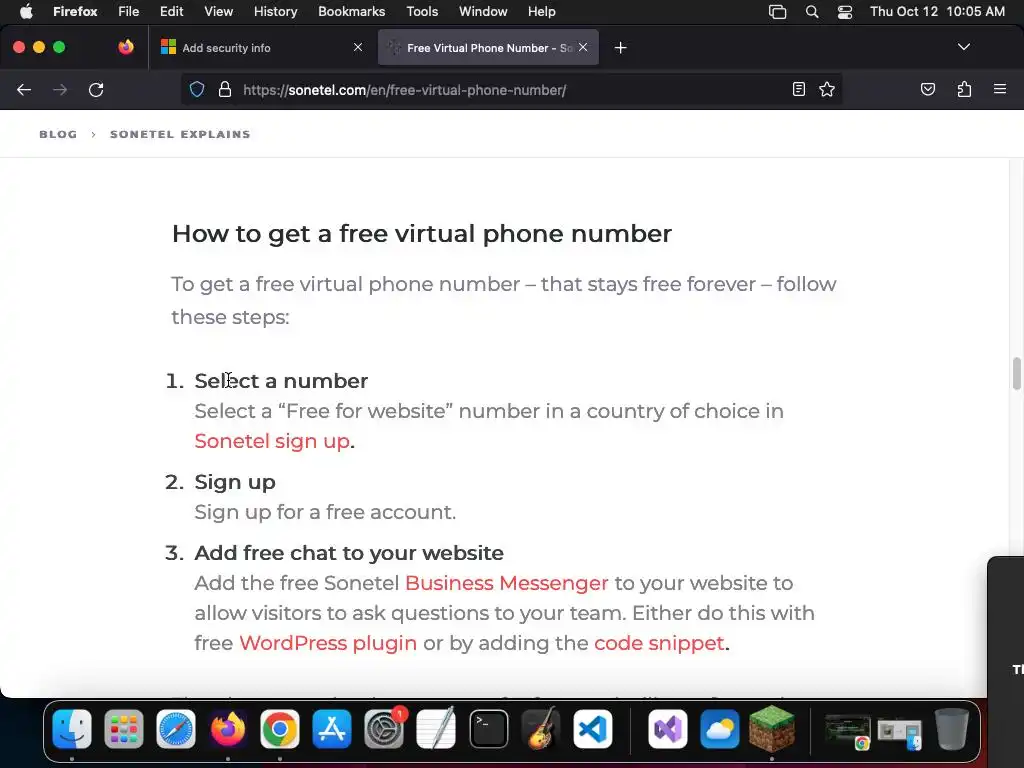Click the Add free chat to your website title
Image resolution: width=1024 pixels, height=768 pixels.
pyautogui.click(x=349, y=552)
